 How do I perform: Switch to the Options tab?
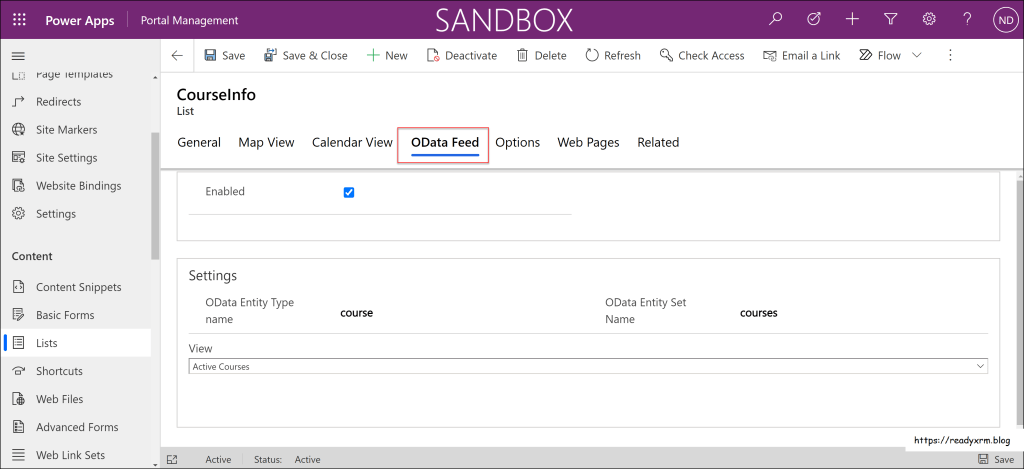(x=517, y=143)
